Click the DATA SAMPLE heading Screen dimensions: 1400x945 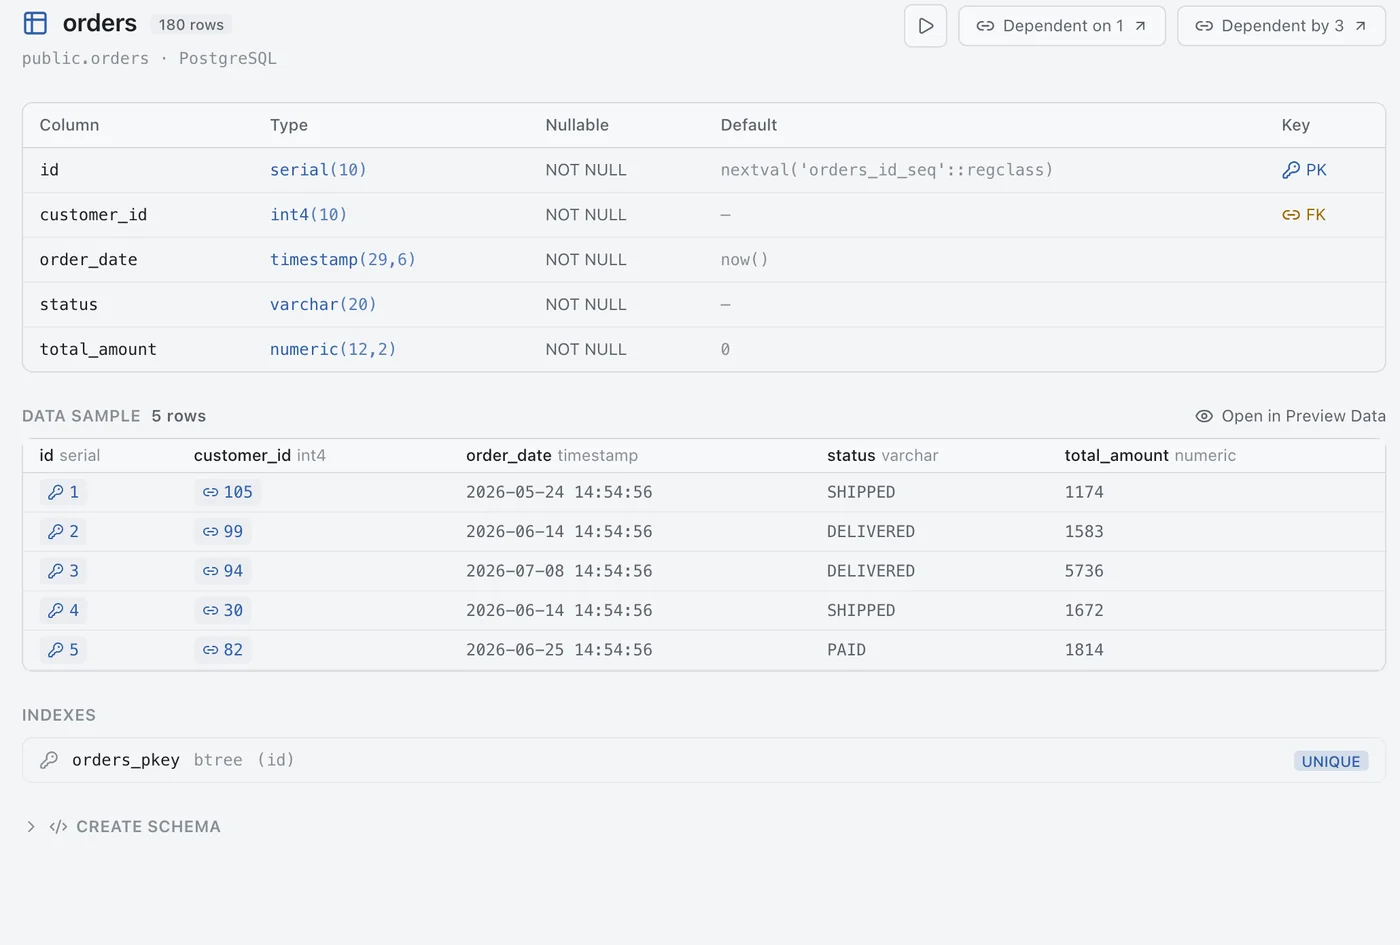point(81,416)
